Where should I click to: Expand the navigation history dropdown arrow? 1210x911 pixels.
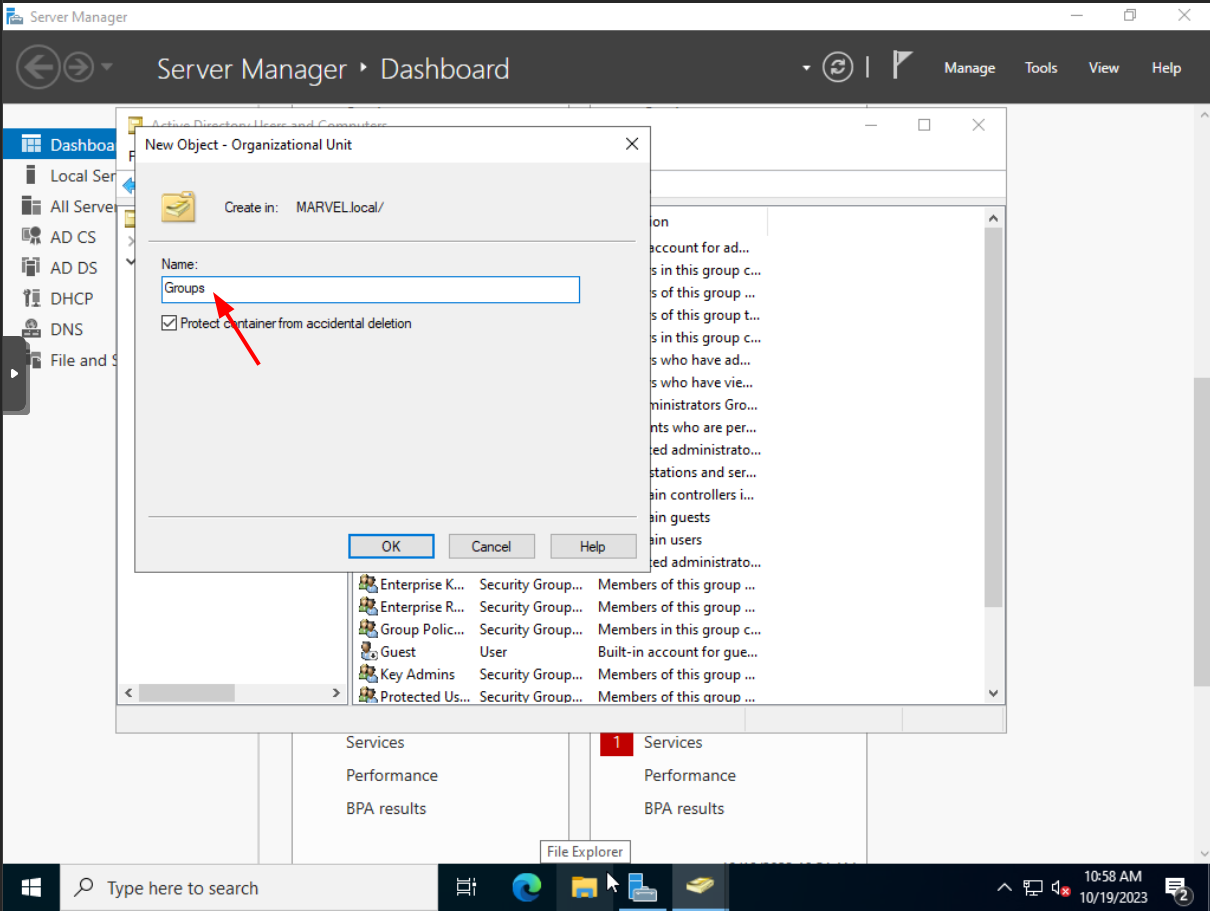[107, 67]
